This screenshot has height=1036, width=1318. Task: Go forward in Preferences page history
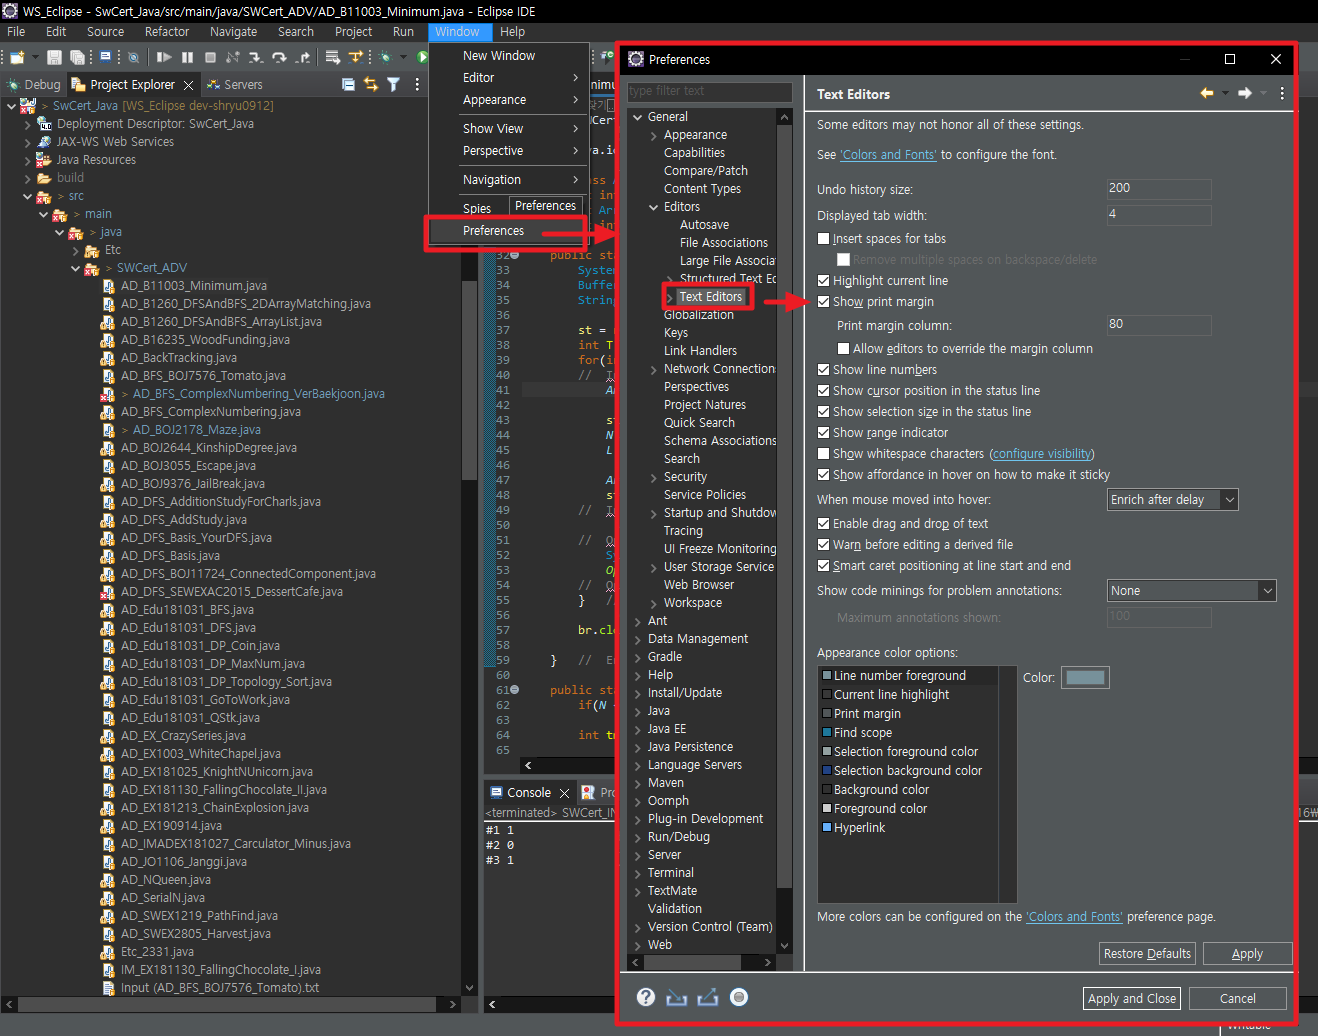[1245, 93]
